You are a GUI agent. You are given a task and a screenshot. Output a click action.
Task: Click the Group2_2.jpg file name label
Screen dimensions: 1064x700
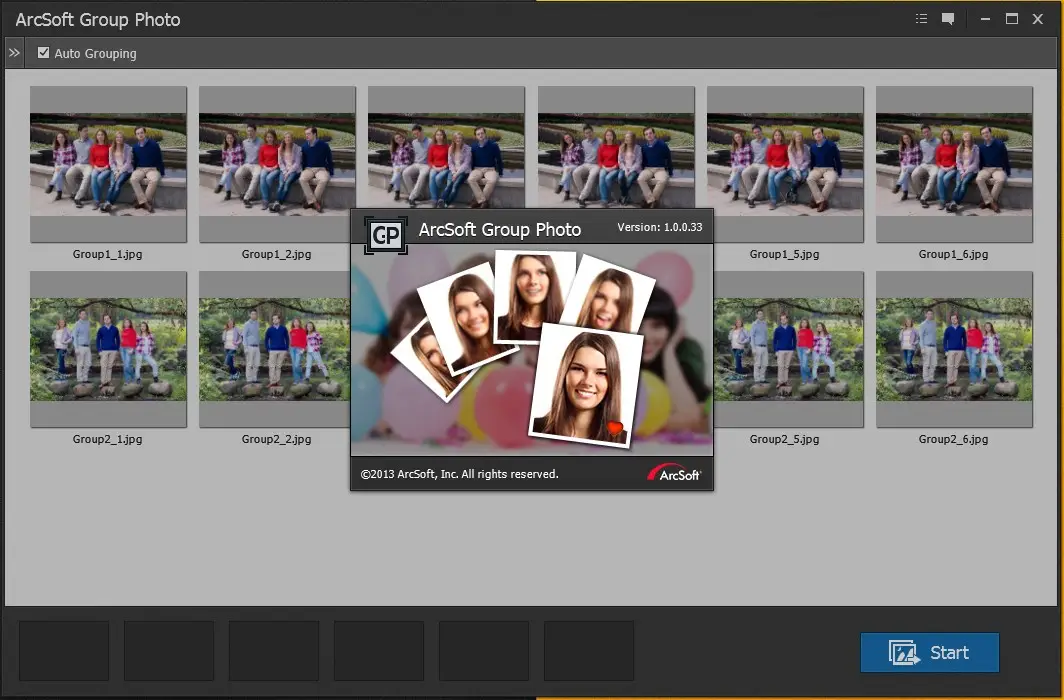click(276, 440)
